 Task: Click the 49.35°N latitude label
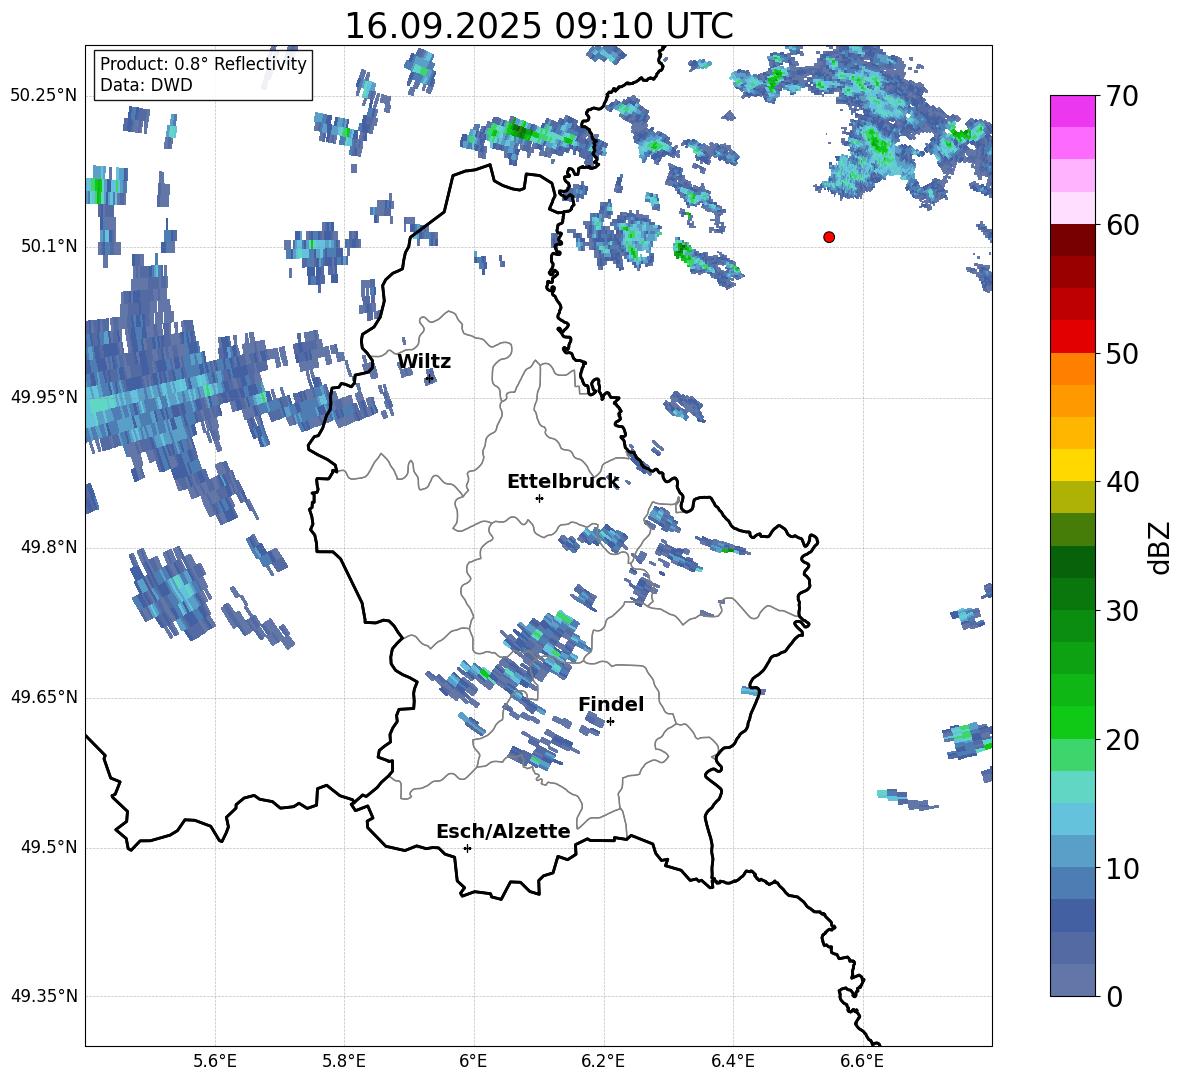[x=43, y=996]
